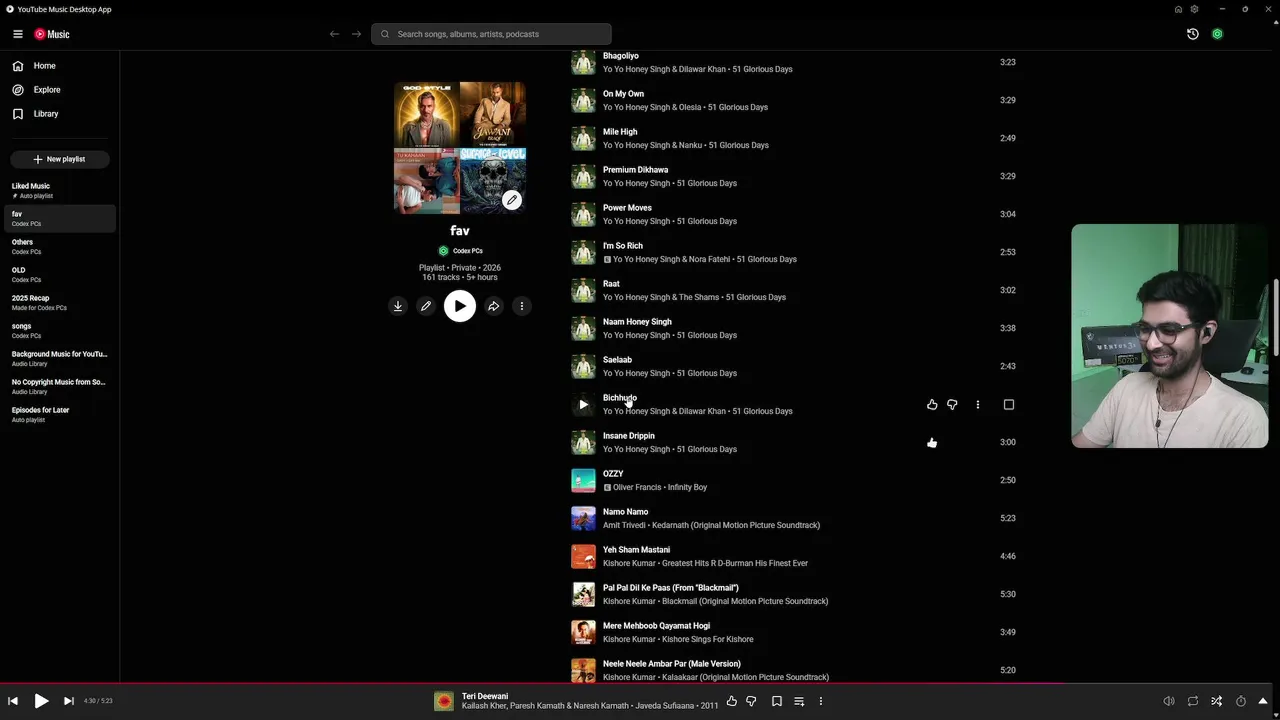The height and width of the screenshot is (720, 1280).
Task: Click Teri Deewani thumbnail in player bar
Action: 444,701
